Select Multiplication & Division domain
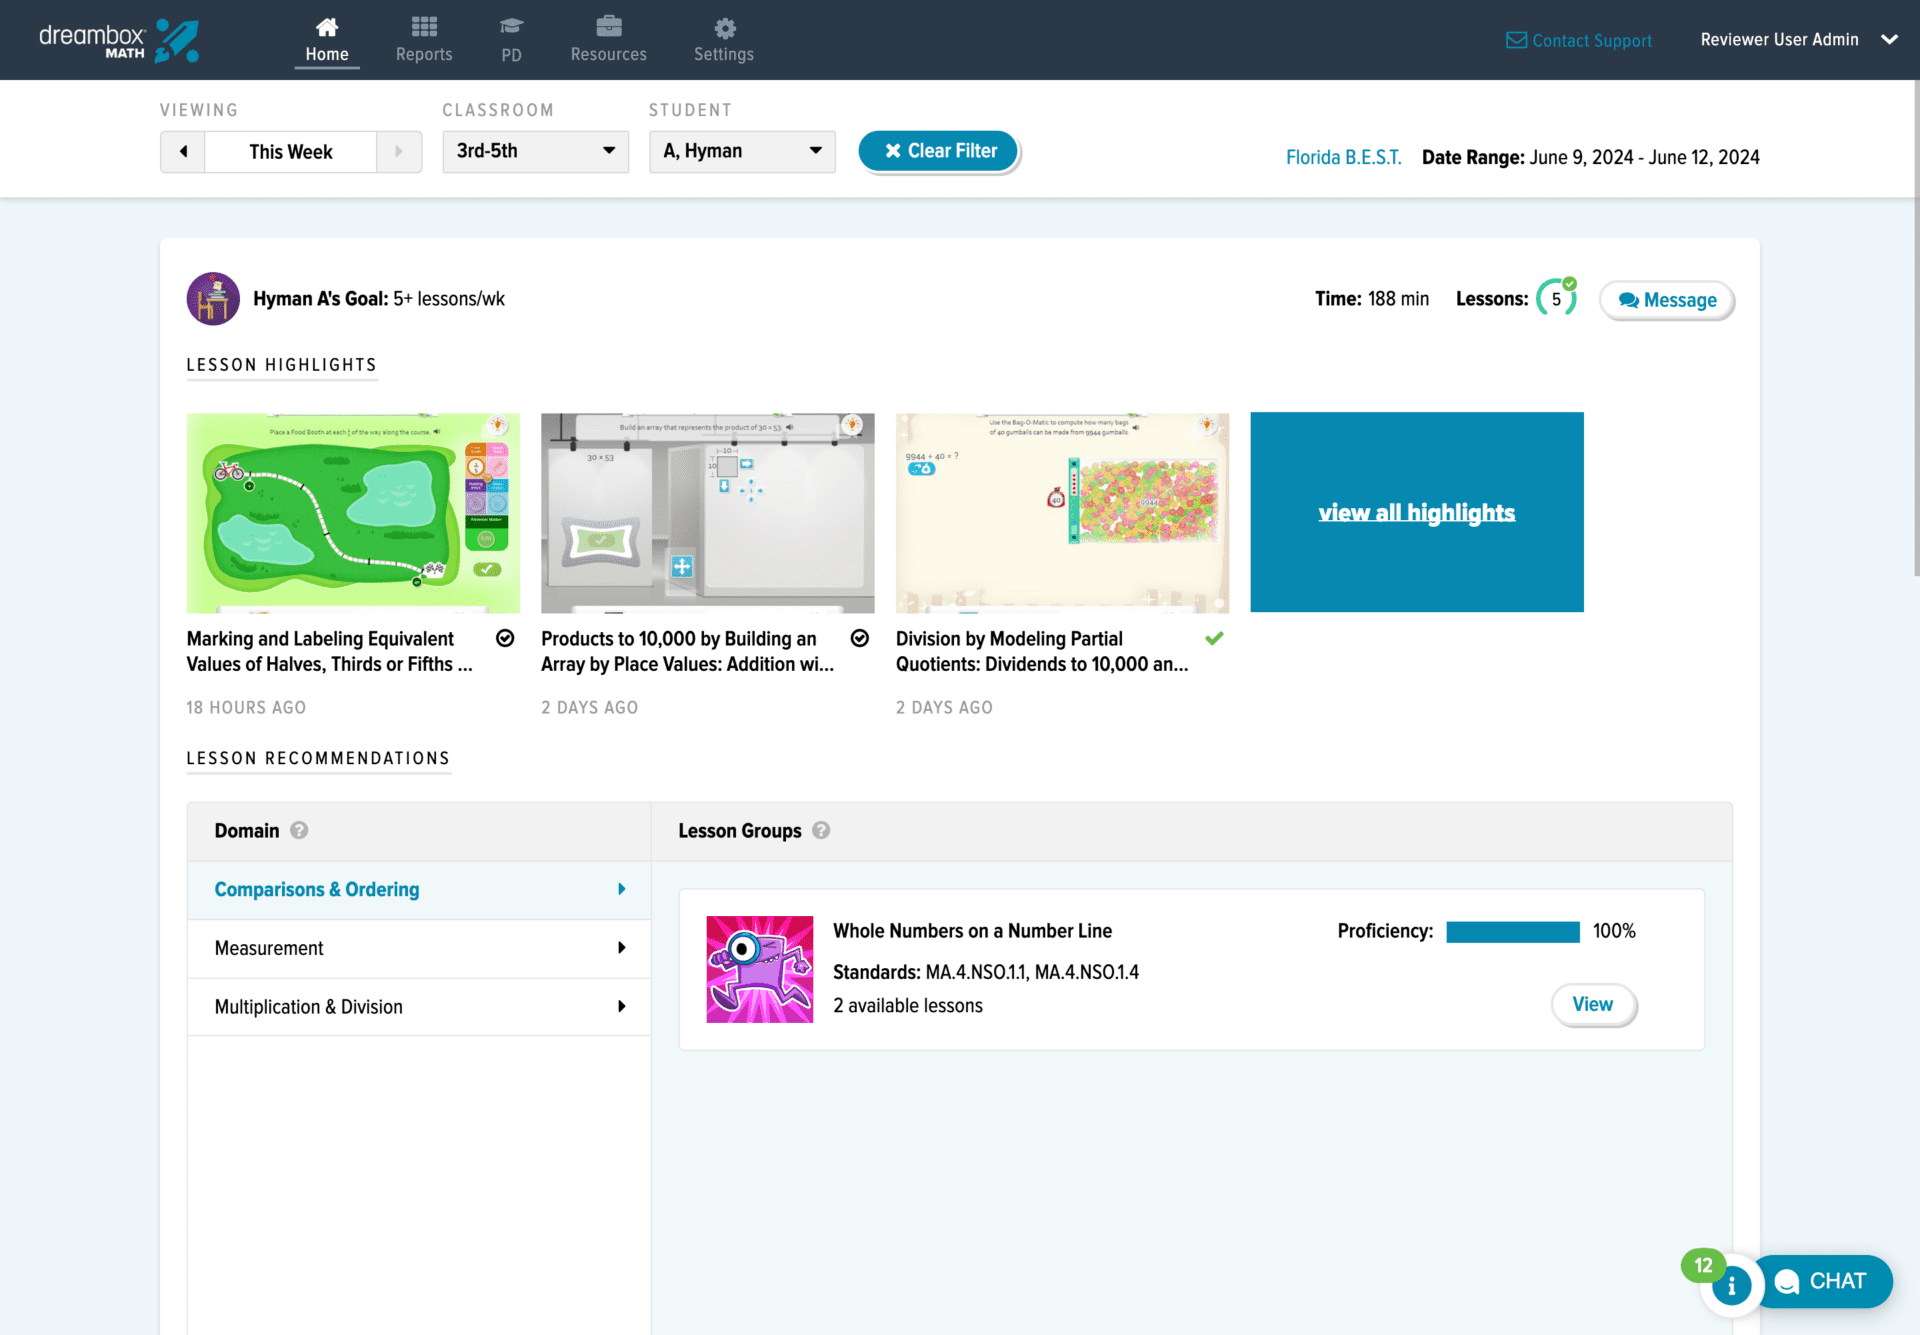The image size is (1920, 1335). [x=419, y=1007]
